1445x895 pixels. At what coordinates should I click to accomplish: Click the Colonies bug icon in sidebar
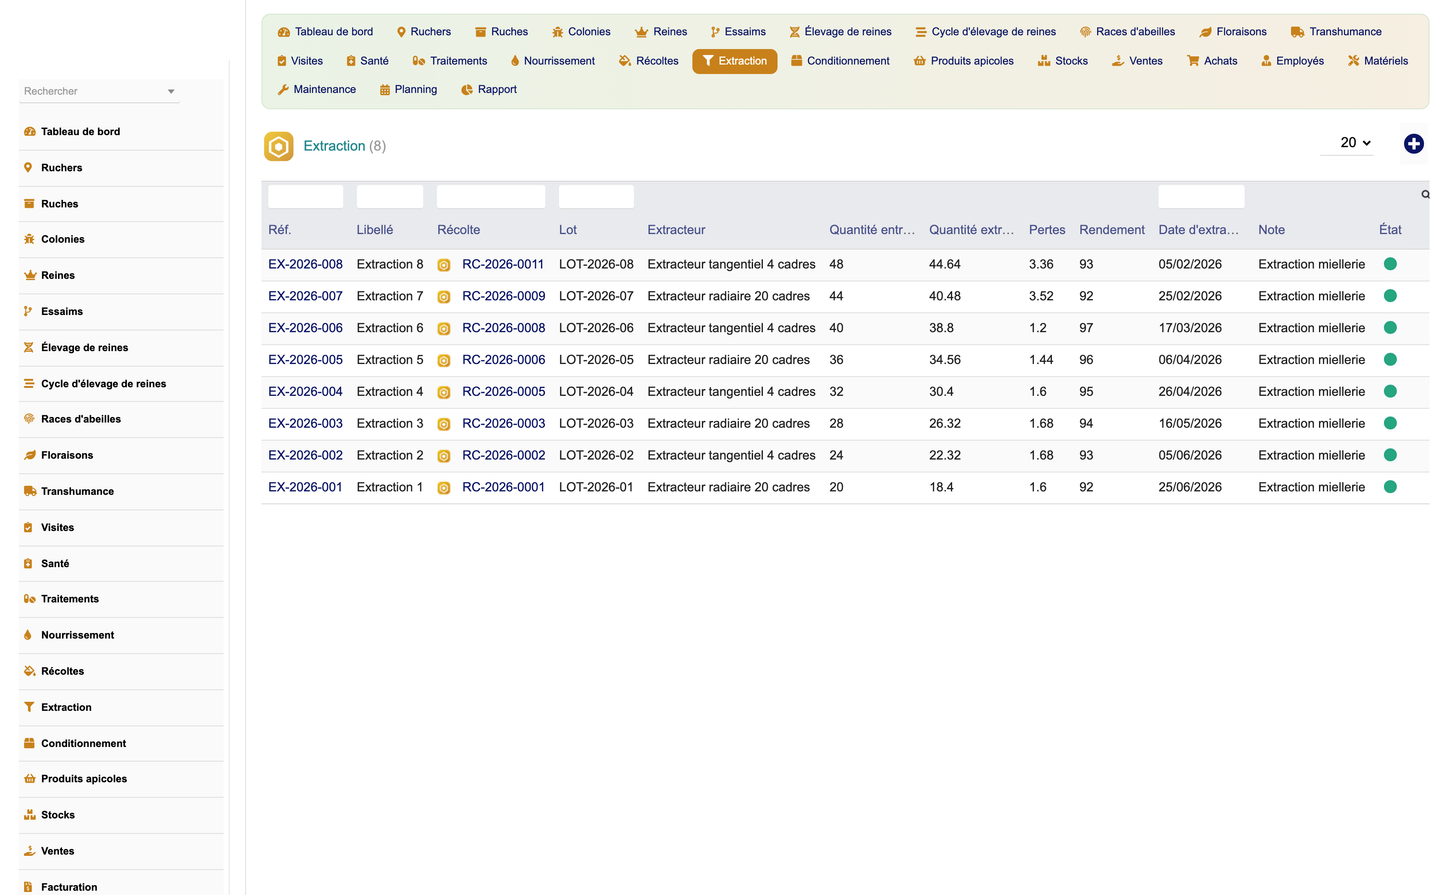pos(29,239)
